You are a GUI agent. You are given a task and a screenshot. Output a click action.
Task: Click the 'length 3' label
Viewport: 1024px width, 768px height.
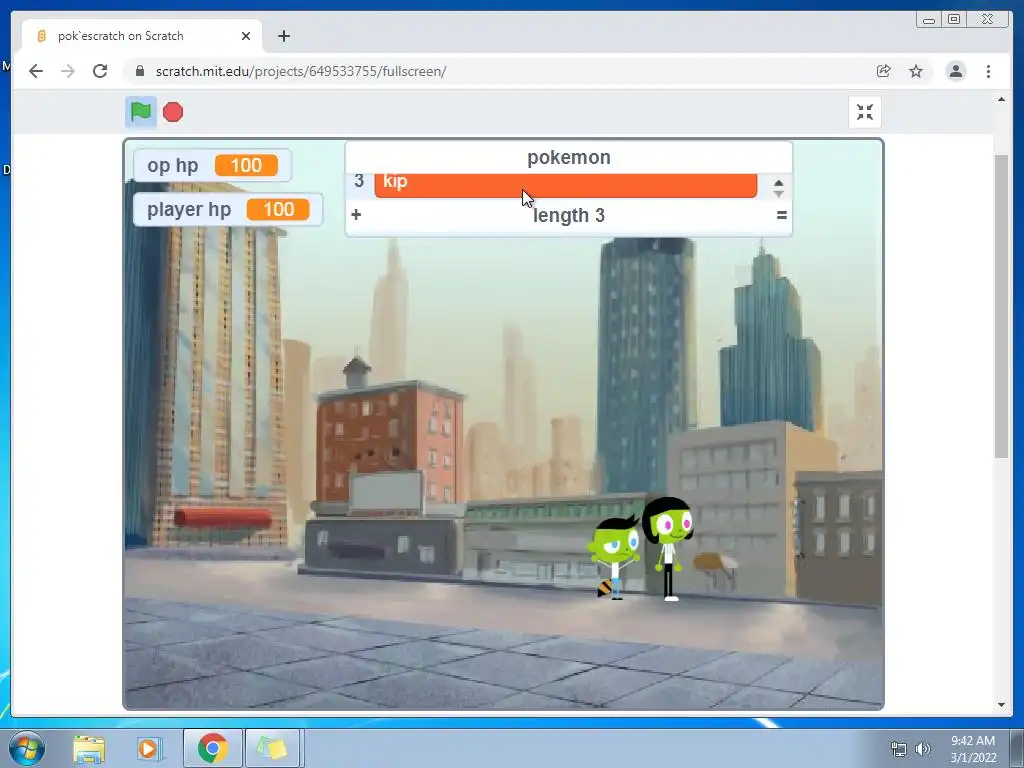coord(569,216)
